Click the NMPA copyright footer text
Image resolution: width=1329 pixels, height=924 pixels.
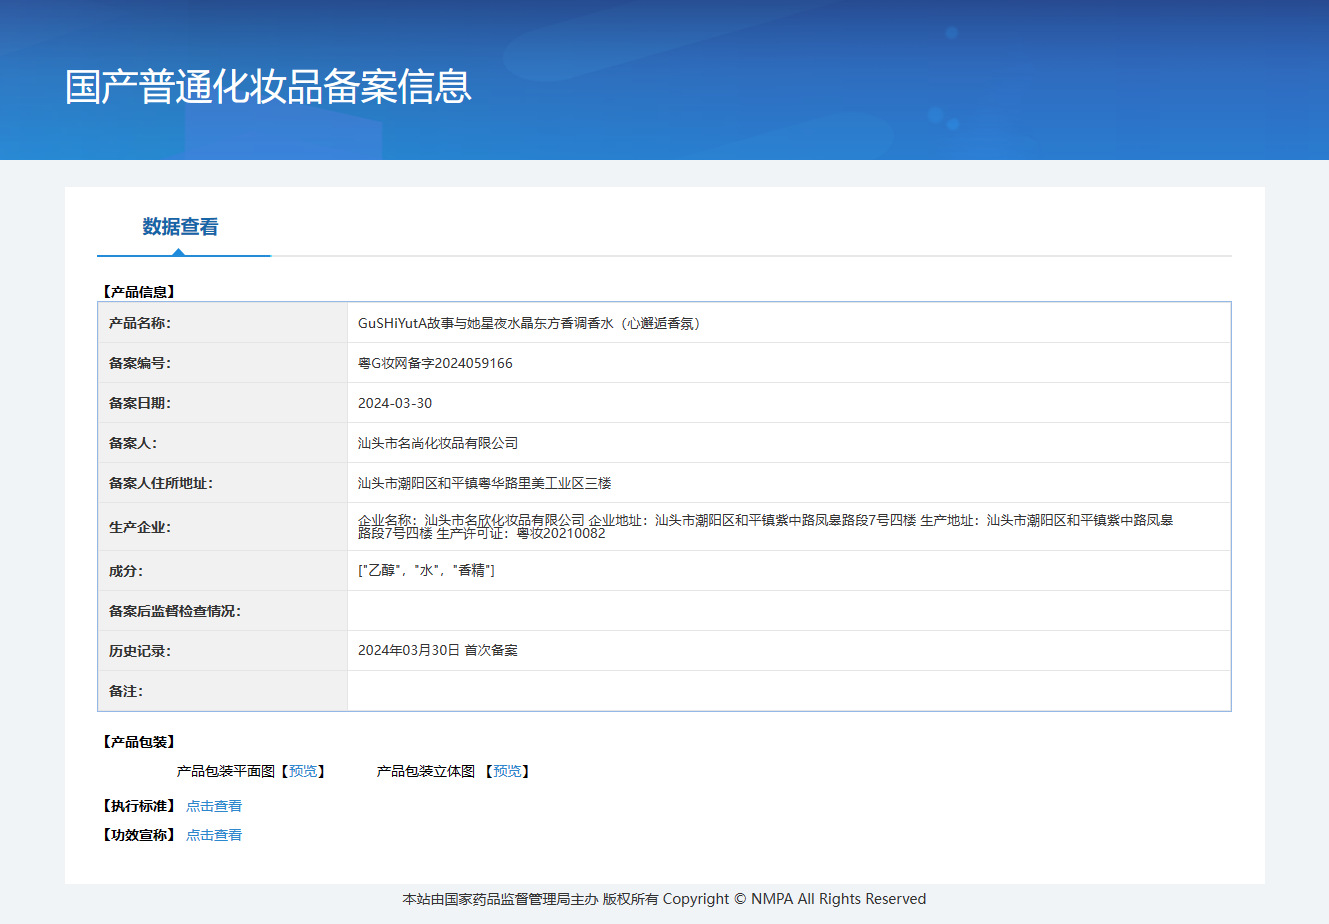(x=664, y=899)
